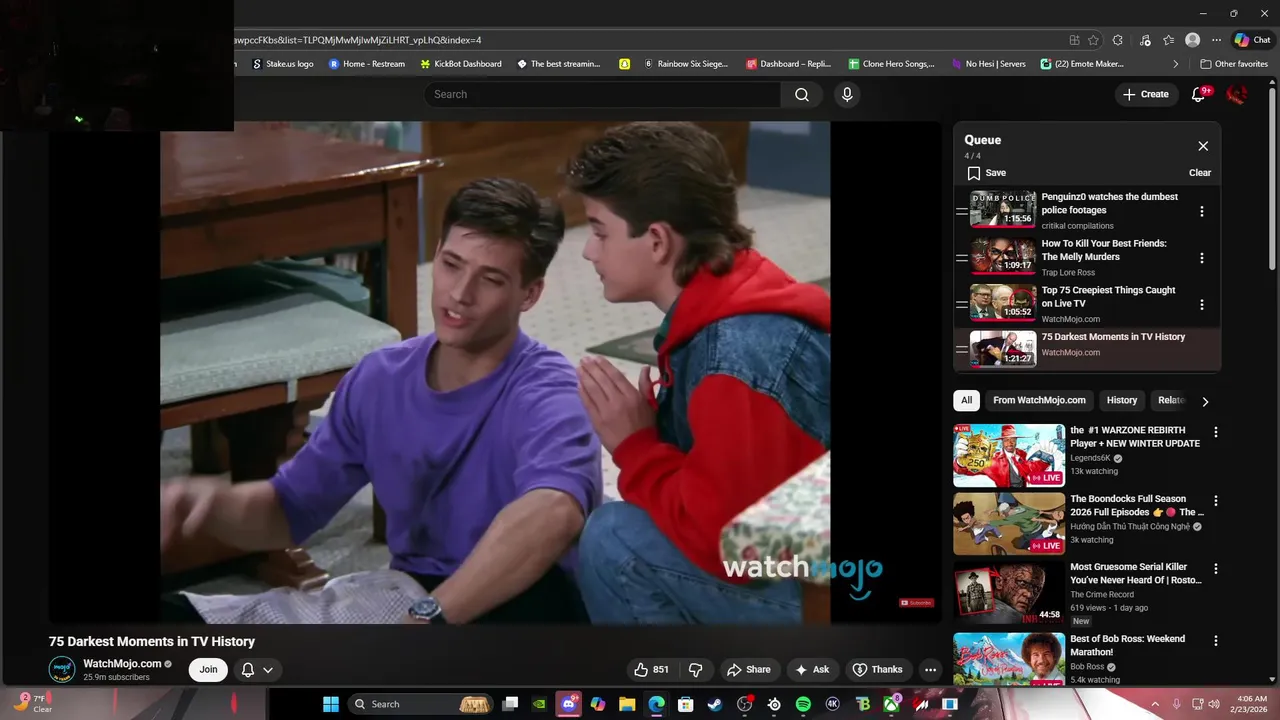Open File Explorer from the taskbar
This screenshot has width=1280, height=720.
pos(627,704)
